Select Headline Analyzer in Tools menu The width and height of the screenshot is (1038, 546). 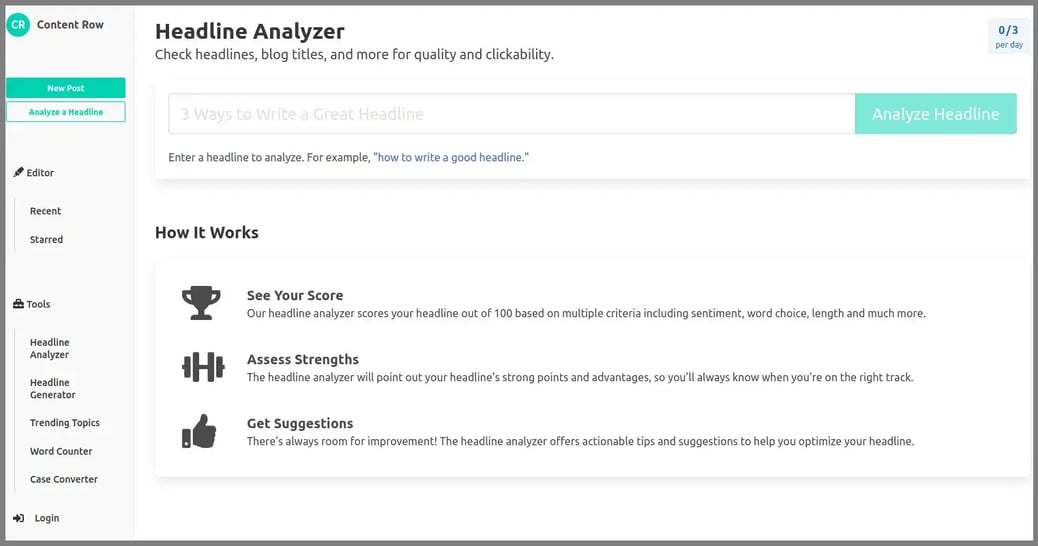(x=50, y=348)
